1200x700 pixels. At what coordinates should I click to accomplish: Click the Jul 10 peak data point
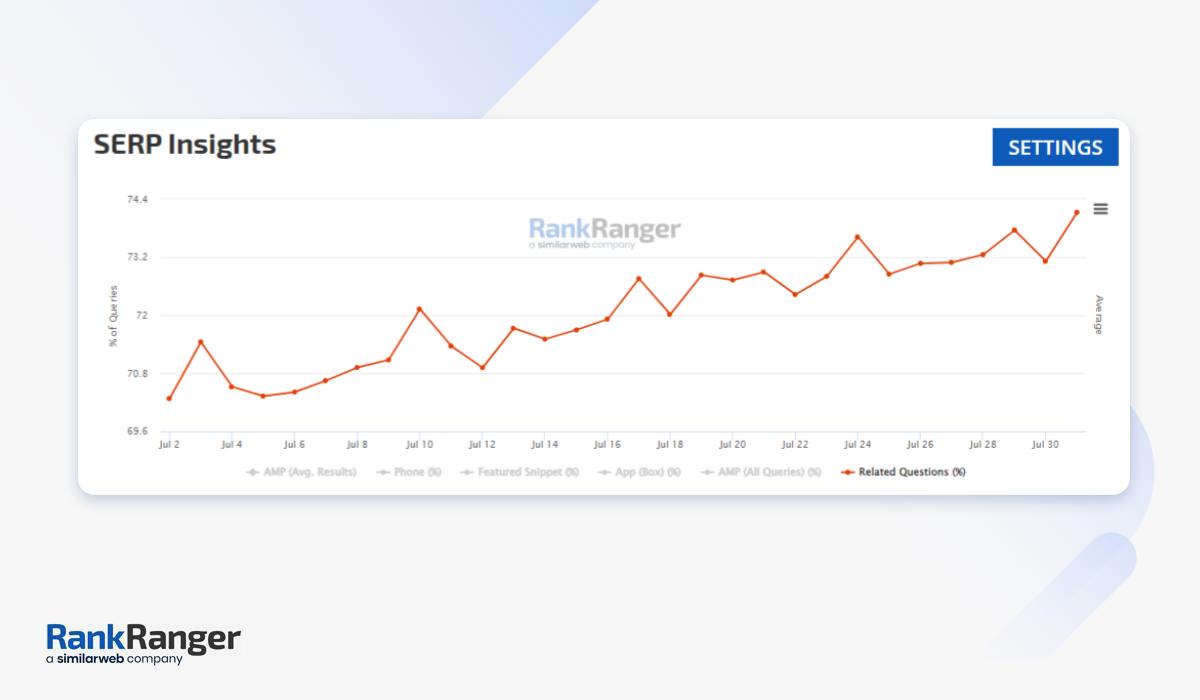(x=419, y=309)
